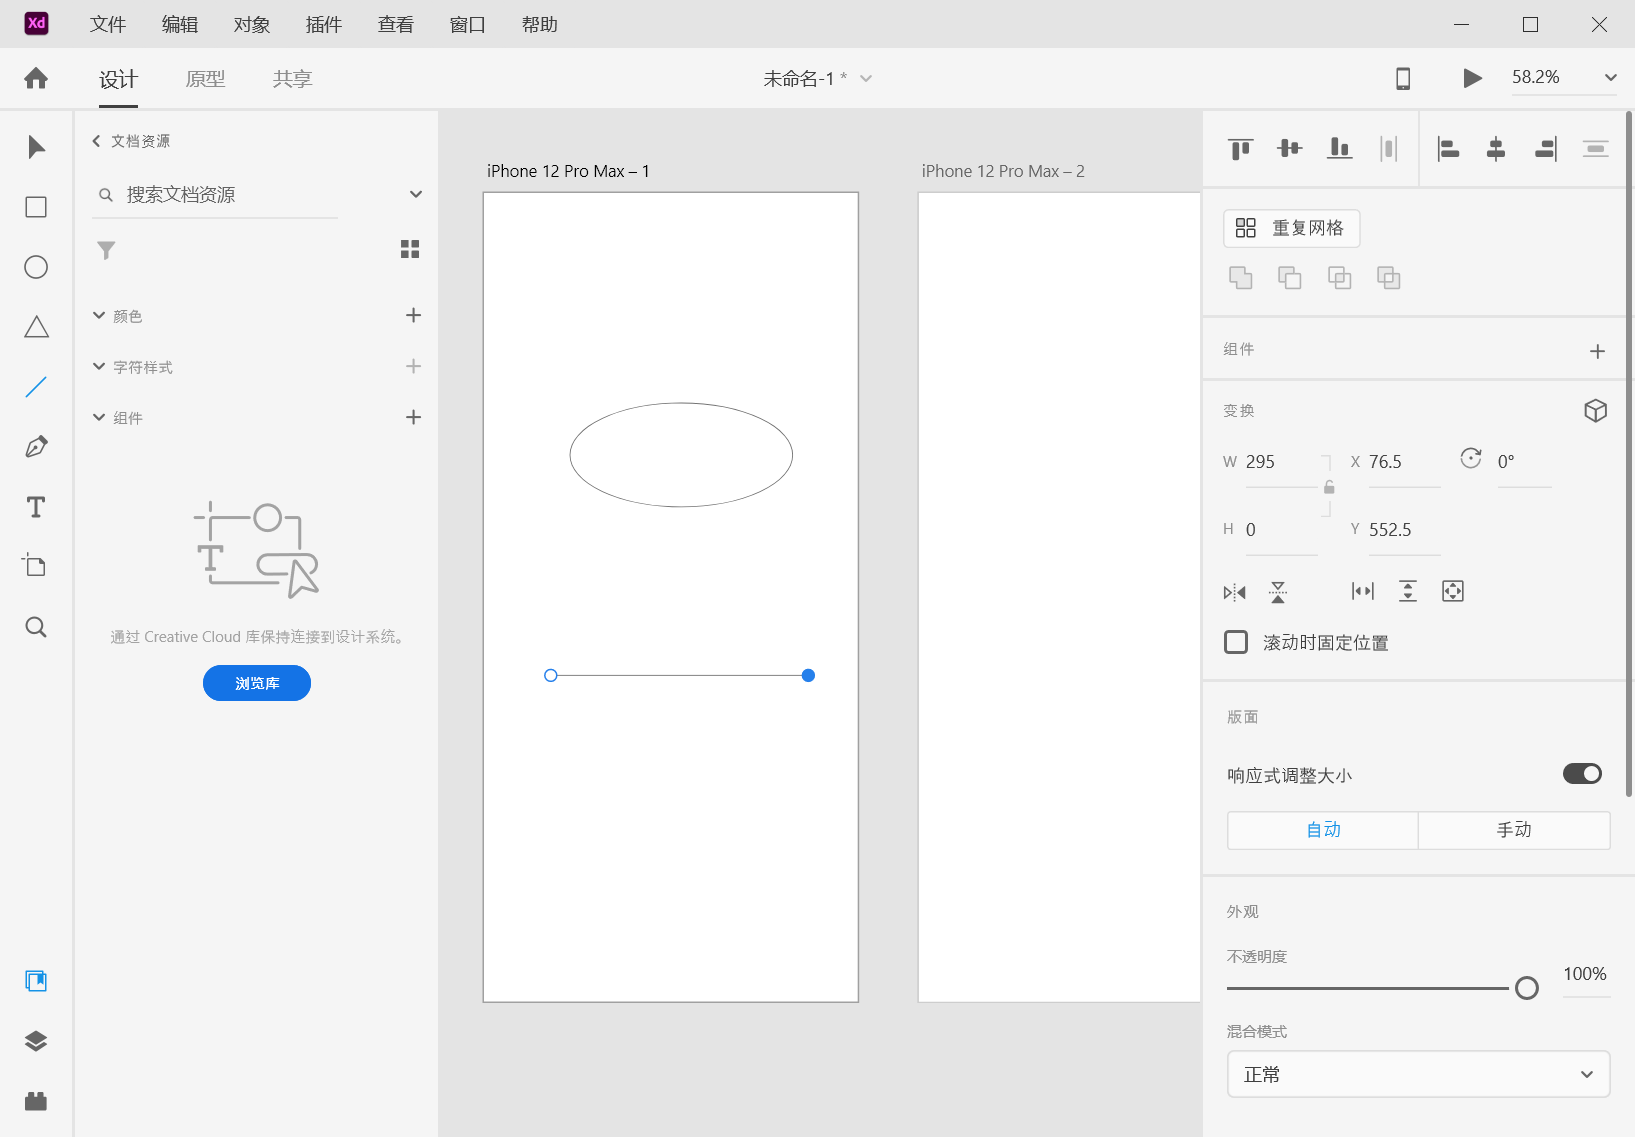Open the Layers panel

[x=36, y=1040]
